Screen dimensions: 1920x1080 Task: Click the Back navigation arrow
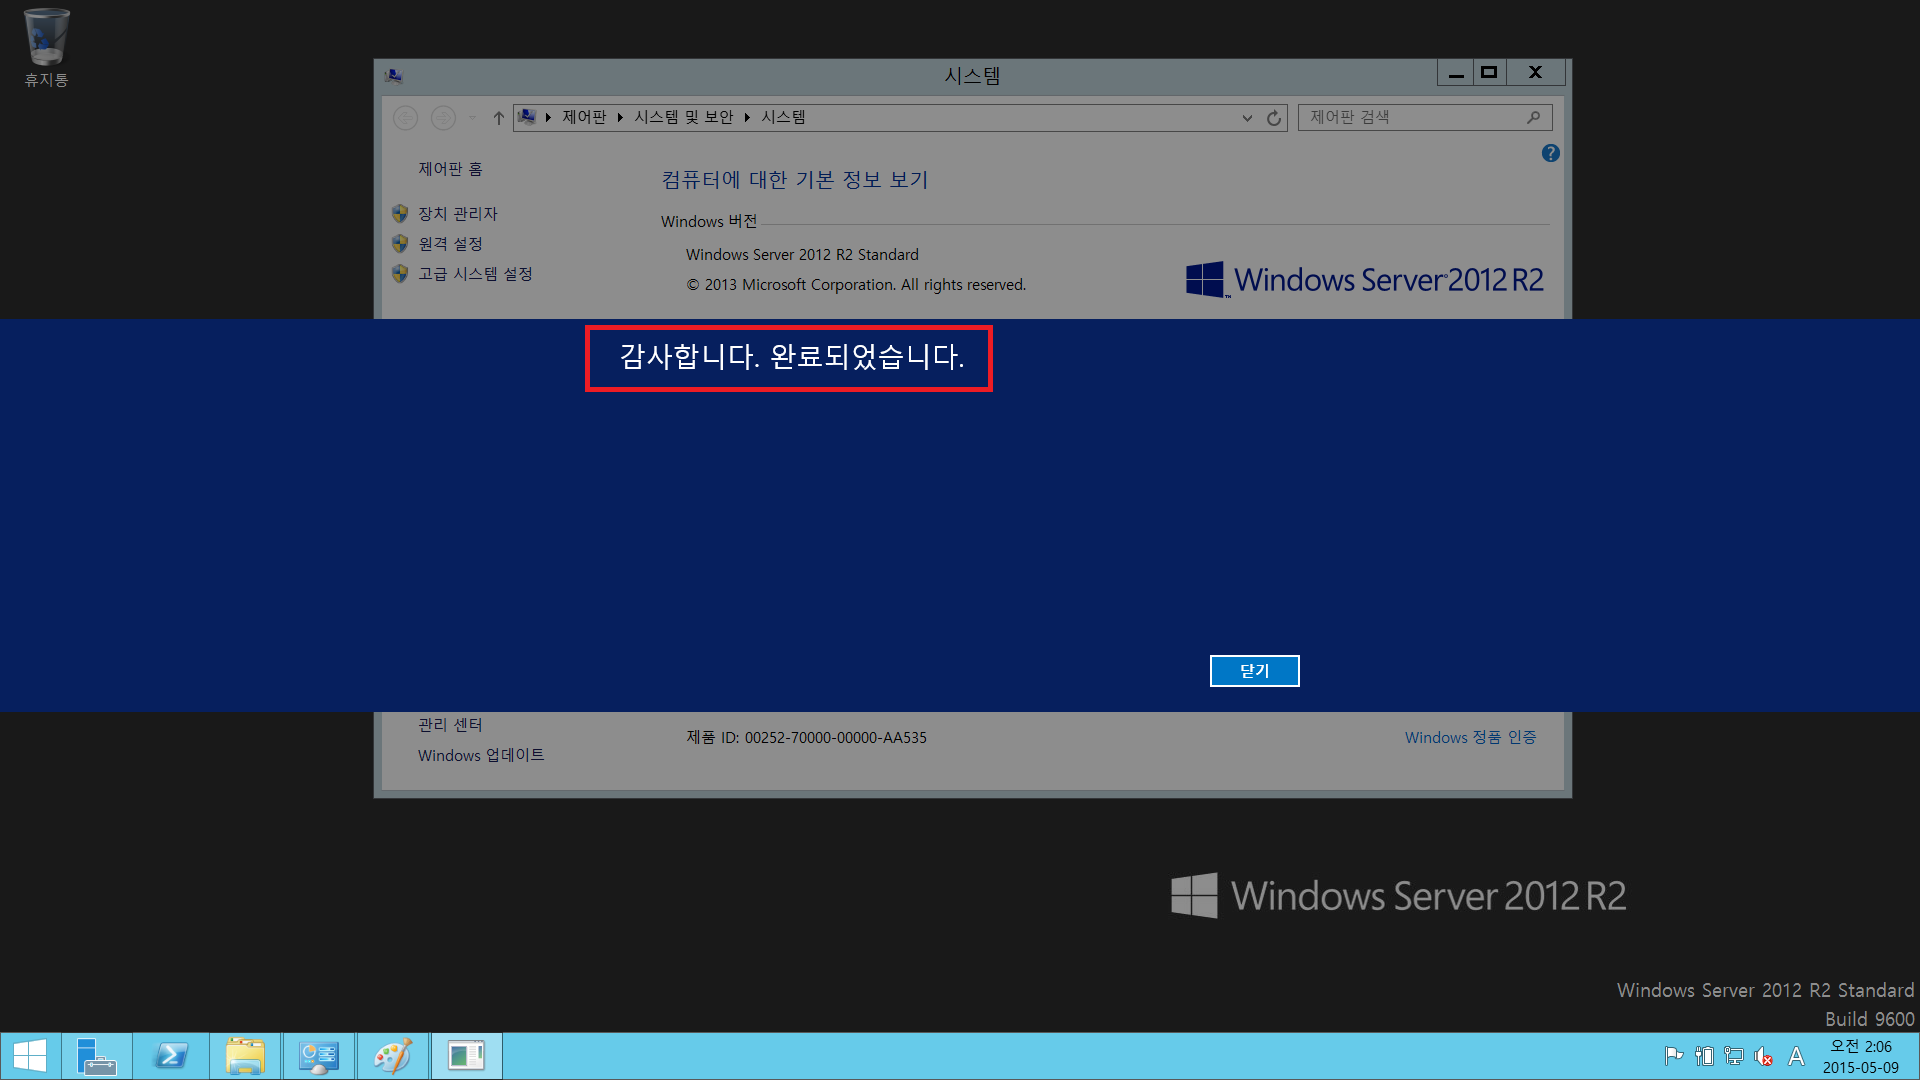[405, 118]
